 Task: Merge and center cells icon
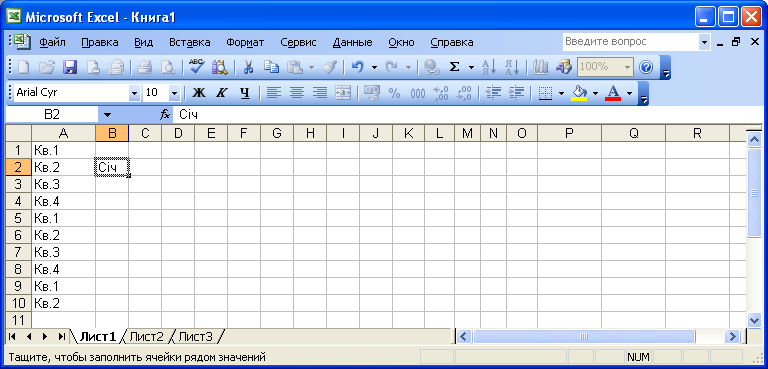pyautogui.click(x=343, y=93)
